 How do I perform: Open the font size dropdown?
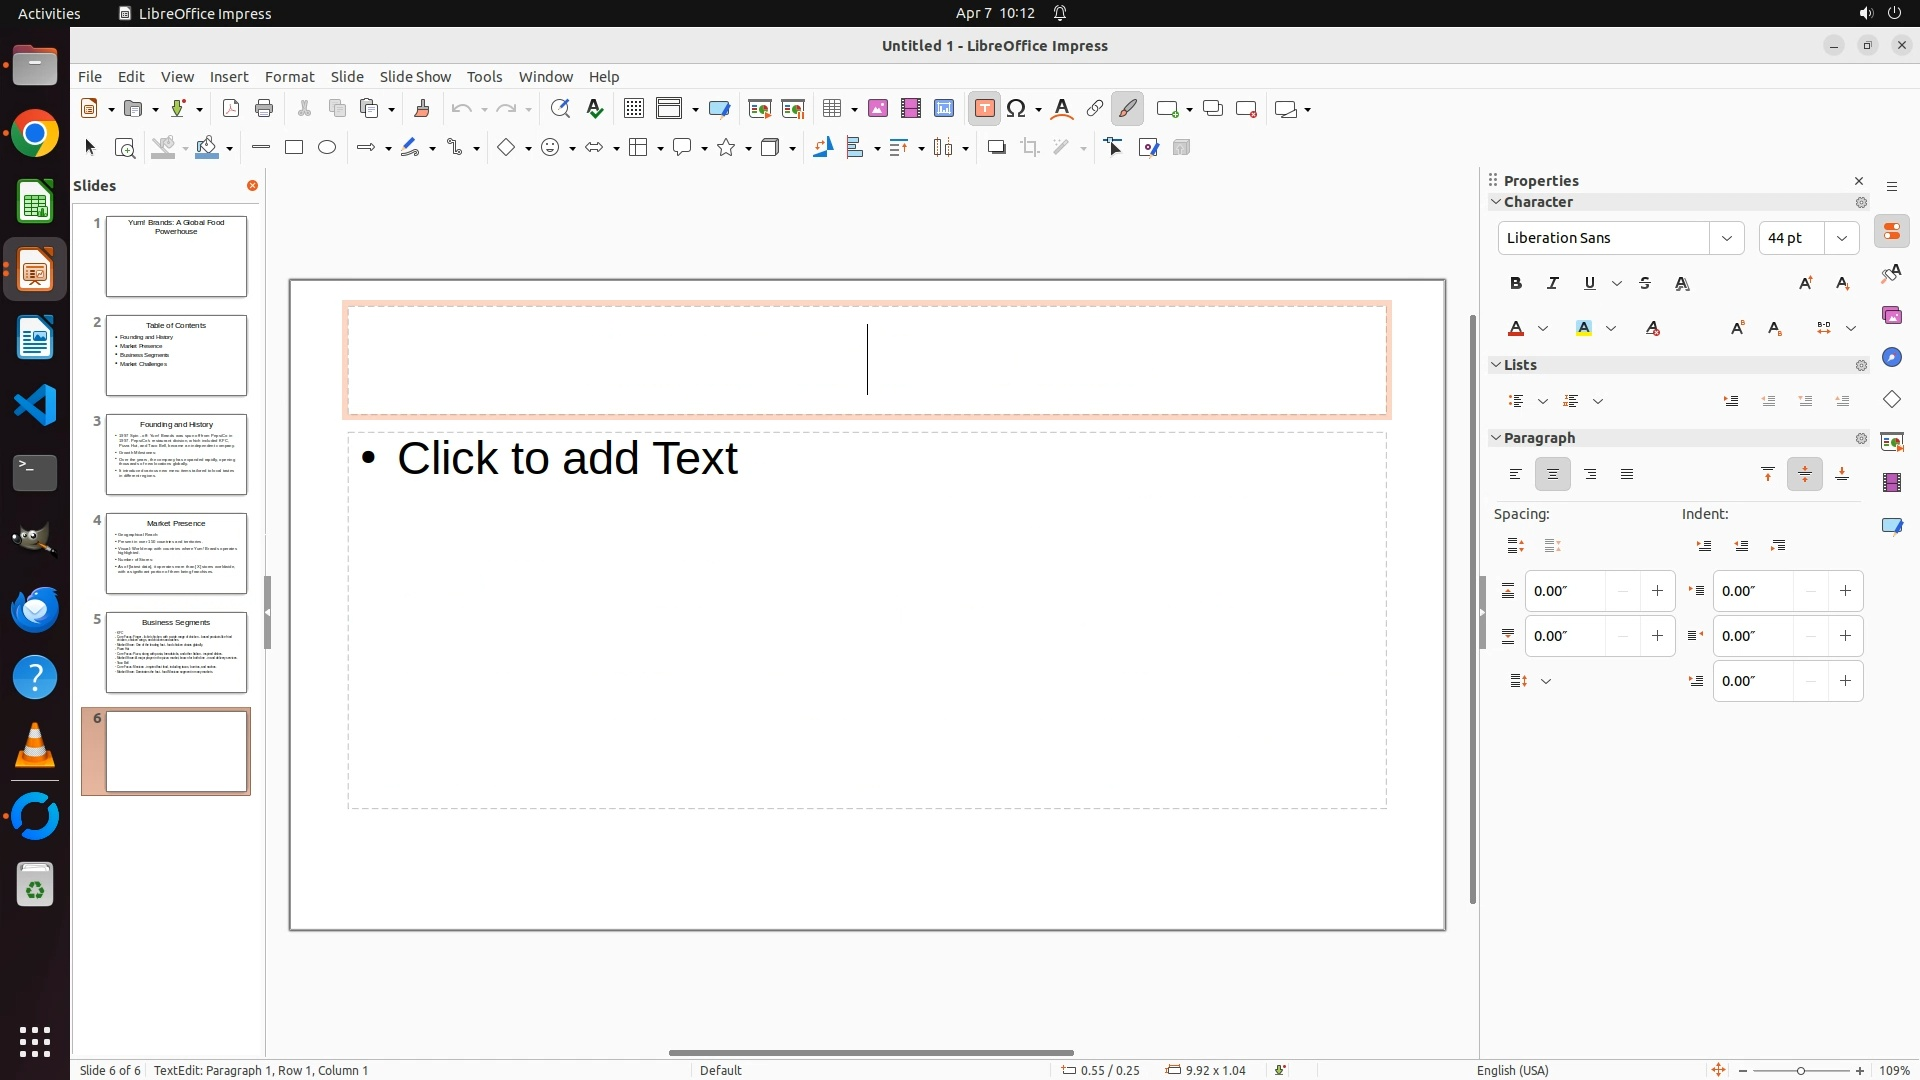pyautogui.click(x=1841, y=238)
